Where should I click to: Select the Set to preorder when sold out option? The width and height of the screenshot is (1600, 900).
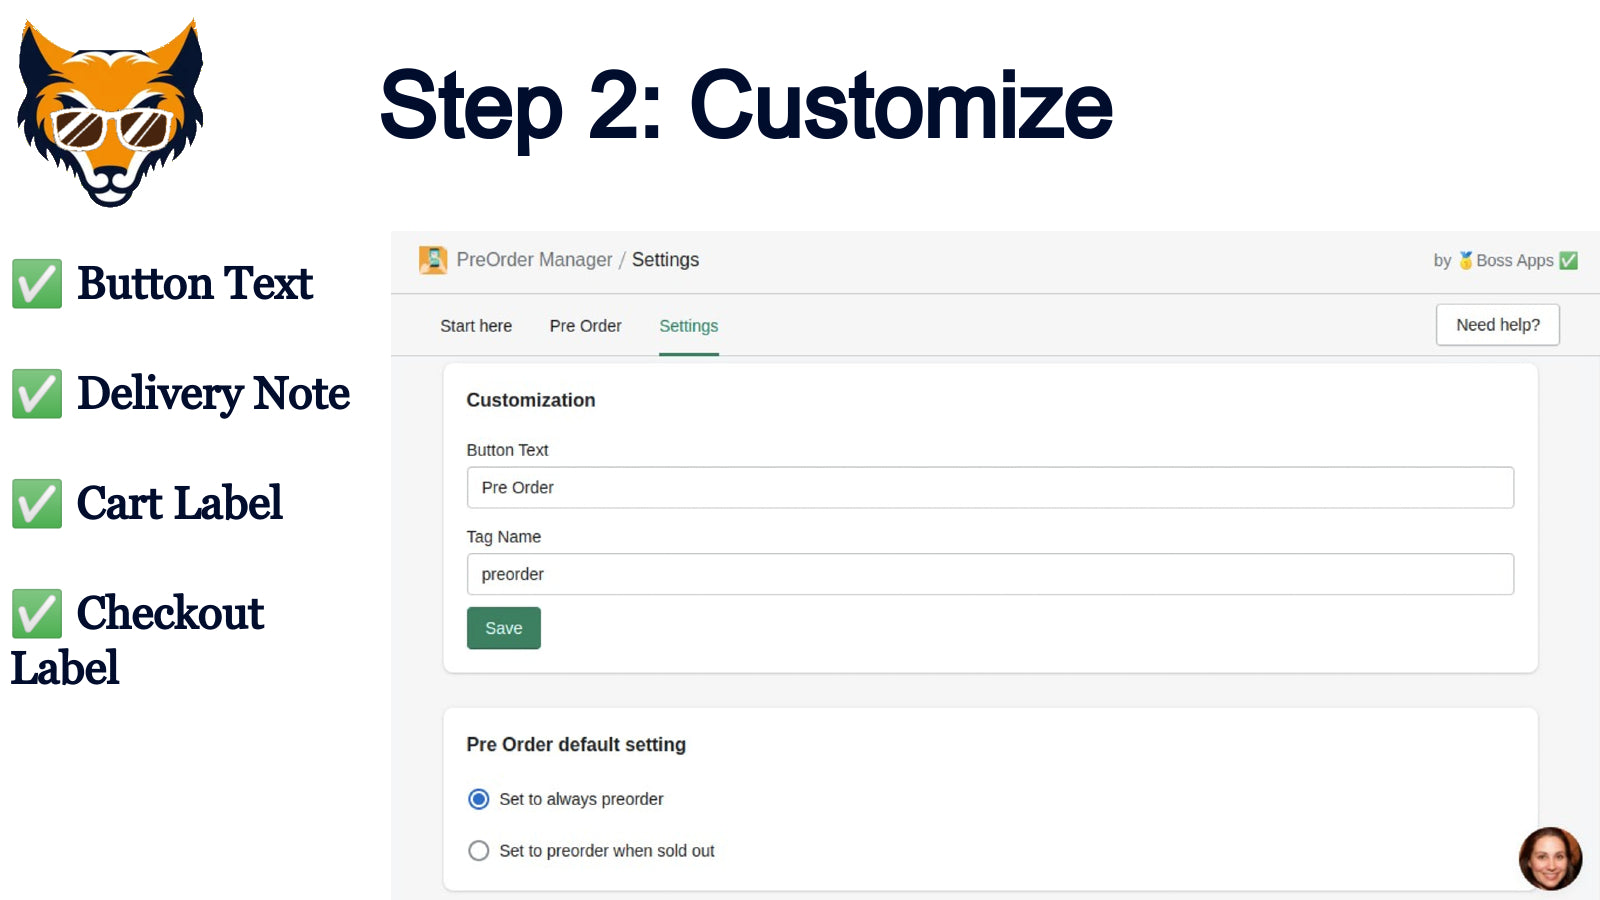click(x=478, y=850)
